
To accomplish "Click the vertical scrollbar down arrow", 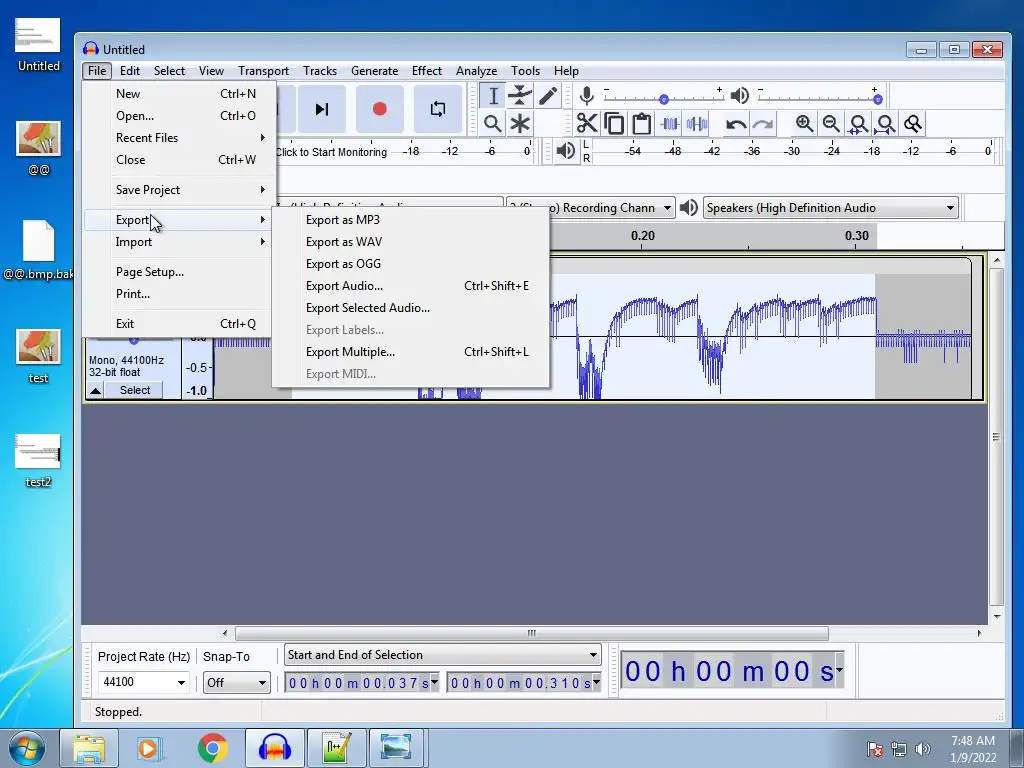I will tap(997, 616).
